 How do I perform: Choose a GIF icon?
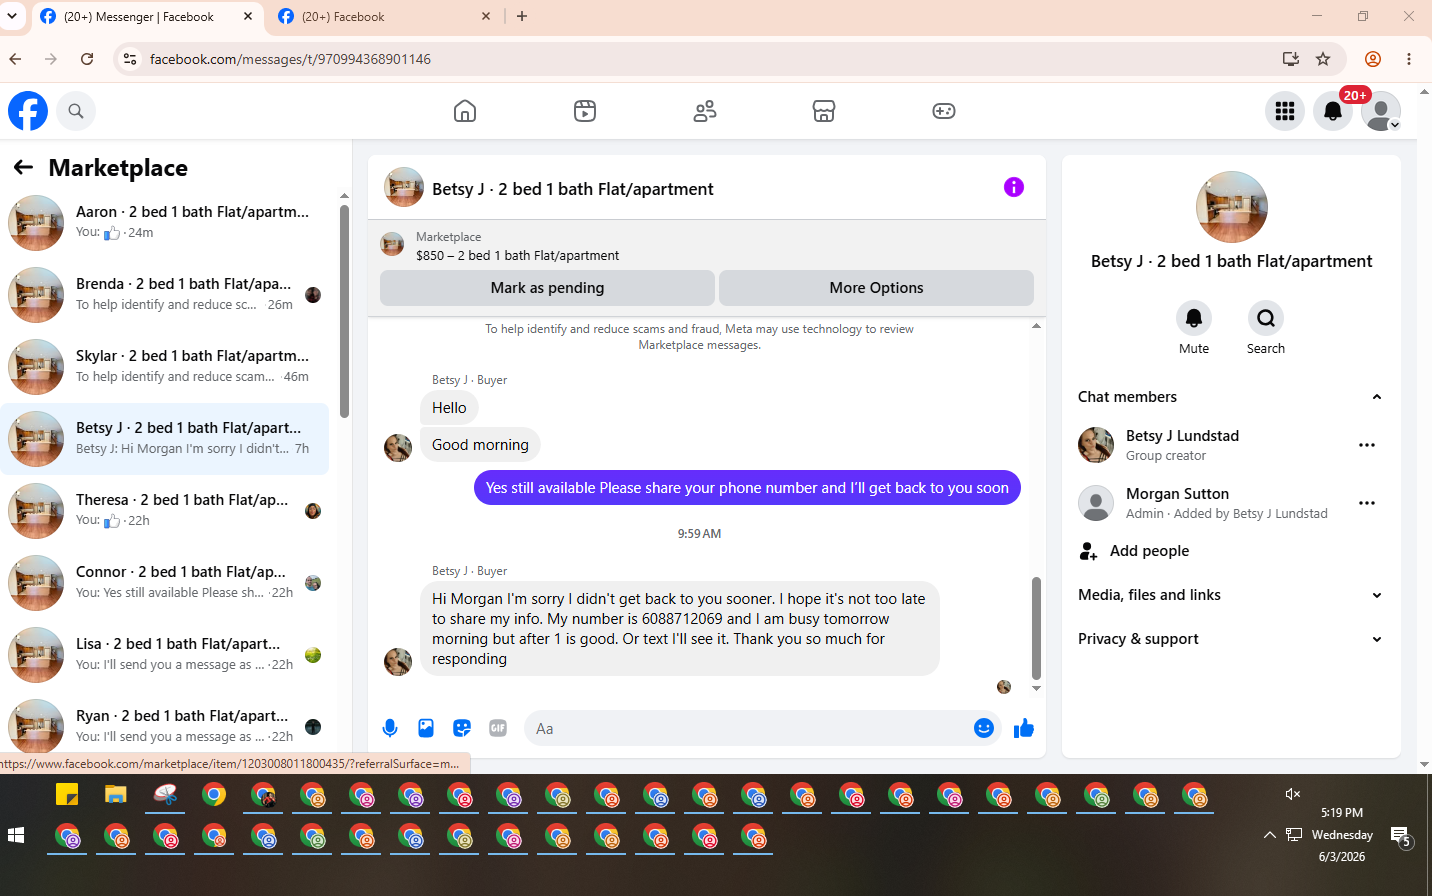[498, 728]
